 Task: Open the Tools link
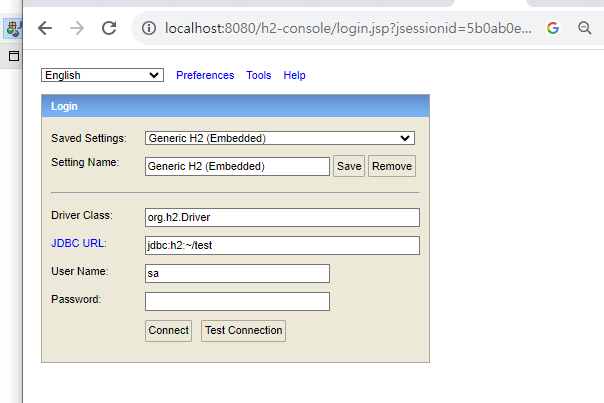click(x=258, y=75)
